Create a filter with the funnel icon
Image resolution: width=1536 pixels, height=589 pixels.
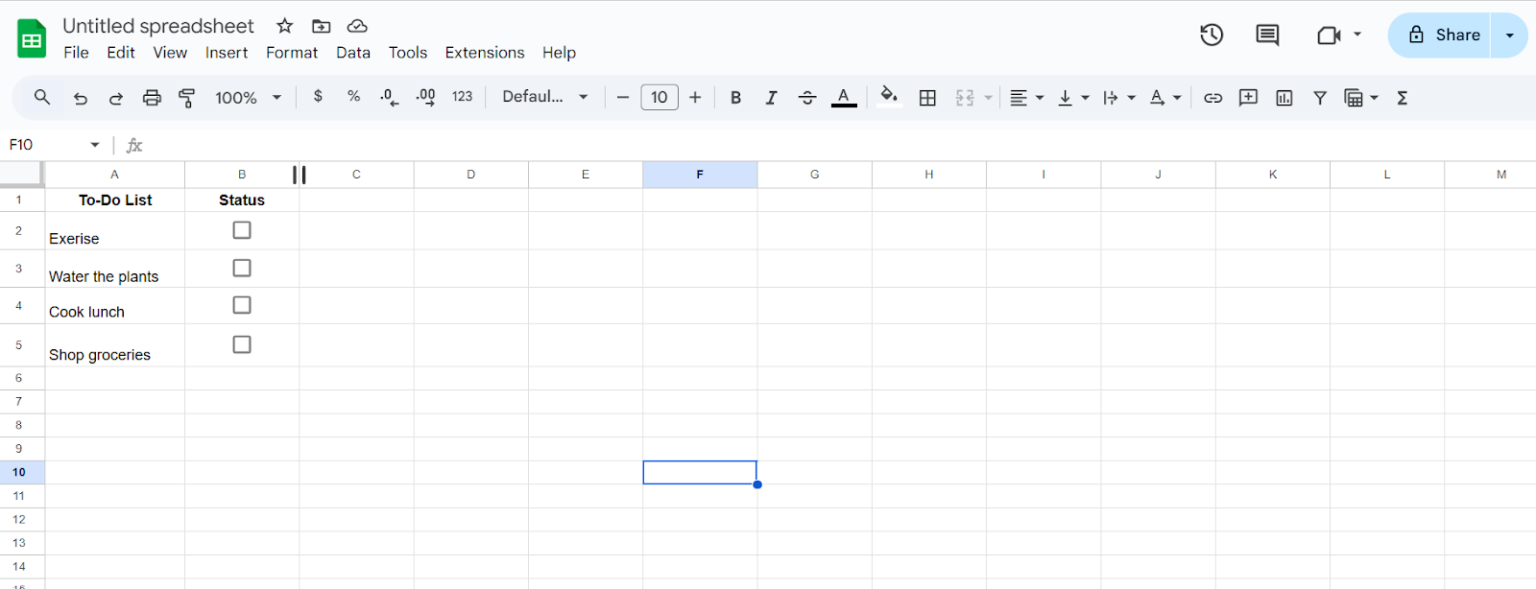point(1319,97)
